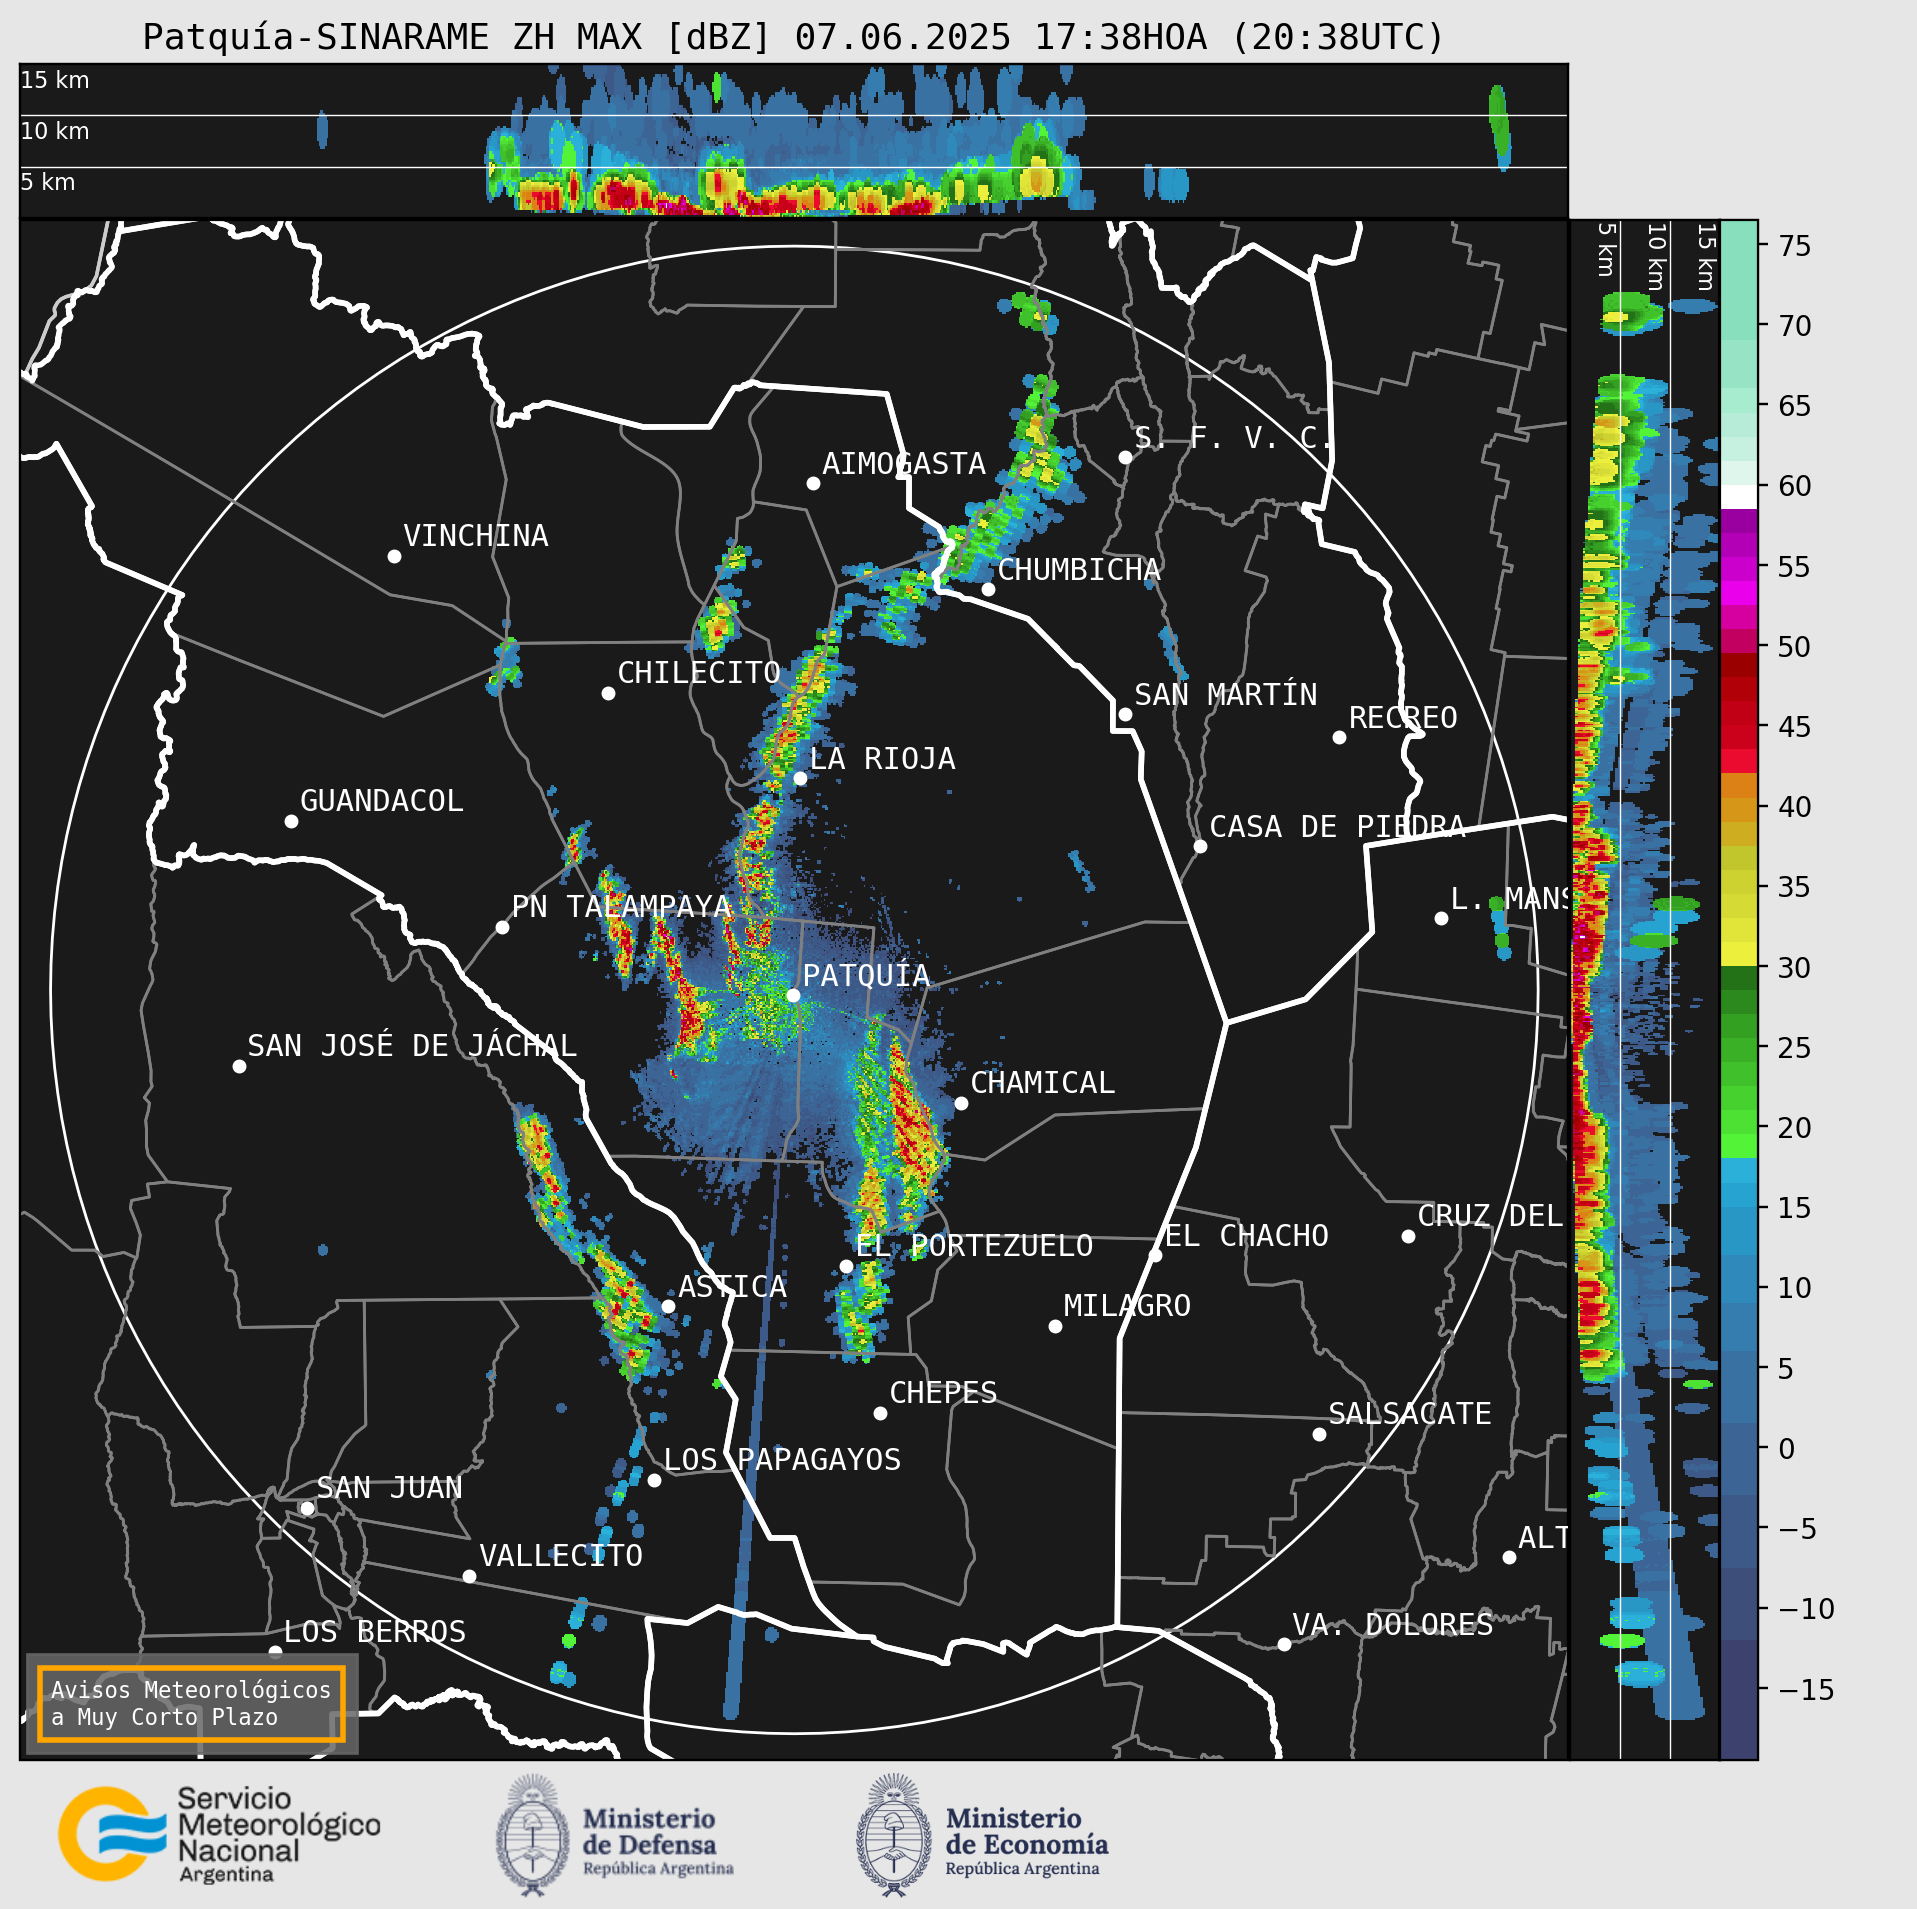Click the Vallecito city marker dot
The image size is (1917, 1909).
(x=469, y=1576)
